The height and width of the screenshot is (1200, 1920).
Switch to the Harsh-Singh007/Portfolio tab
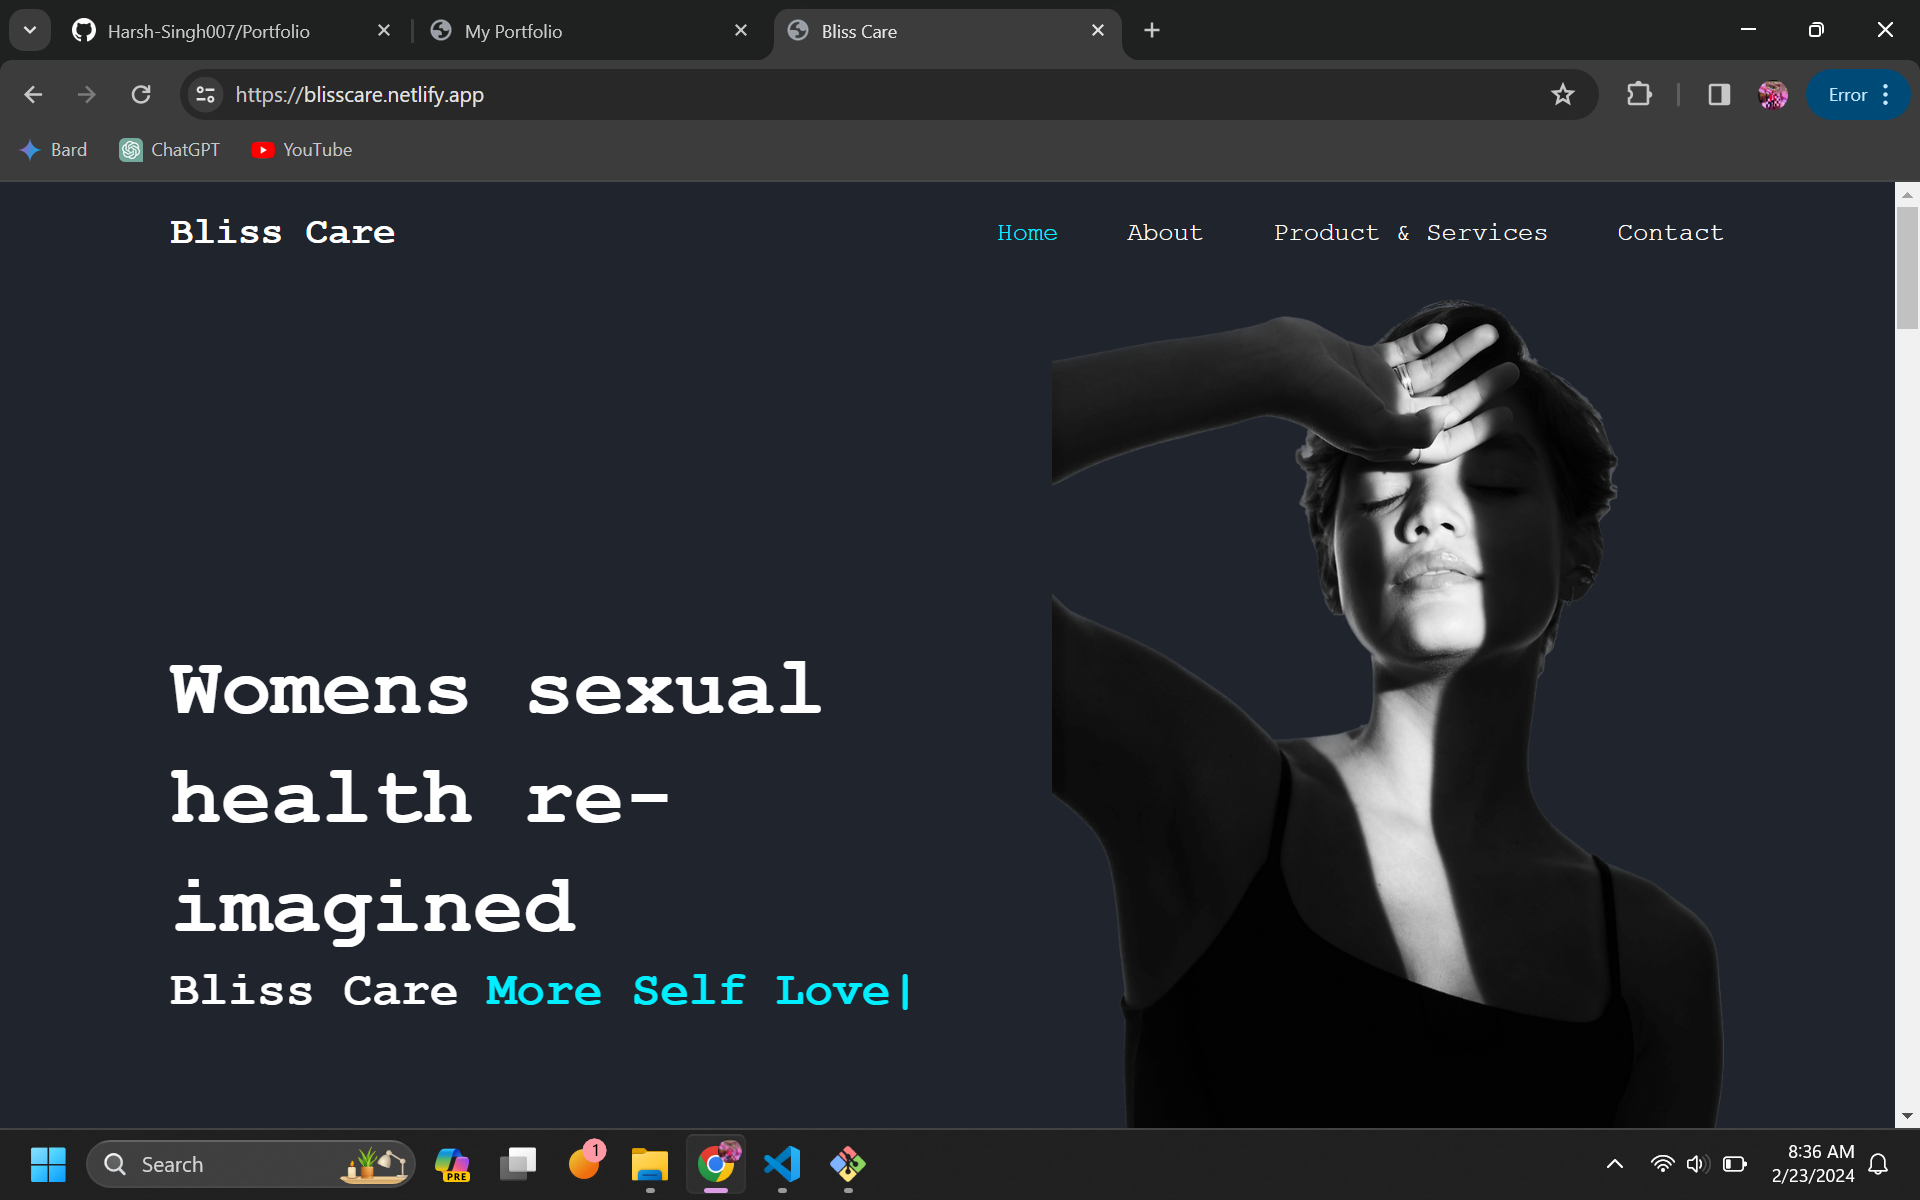pos(232,31)
